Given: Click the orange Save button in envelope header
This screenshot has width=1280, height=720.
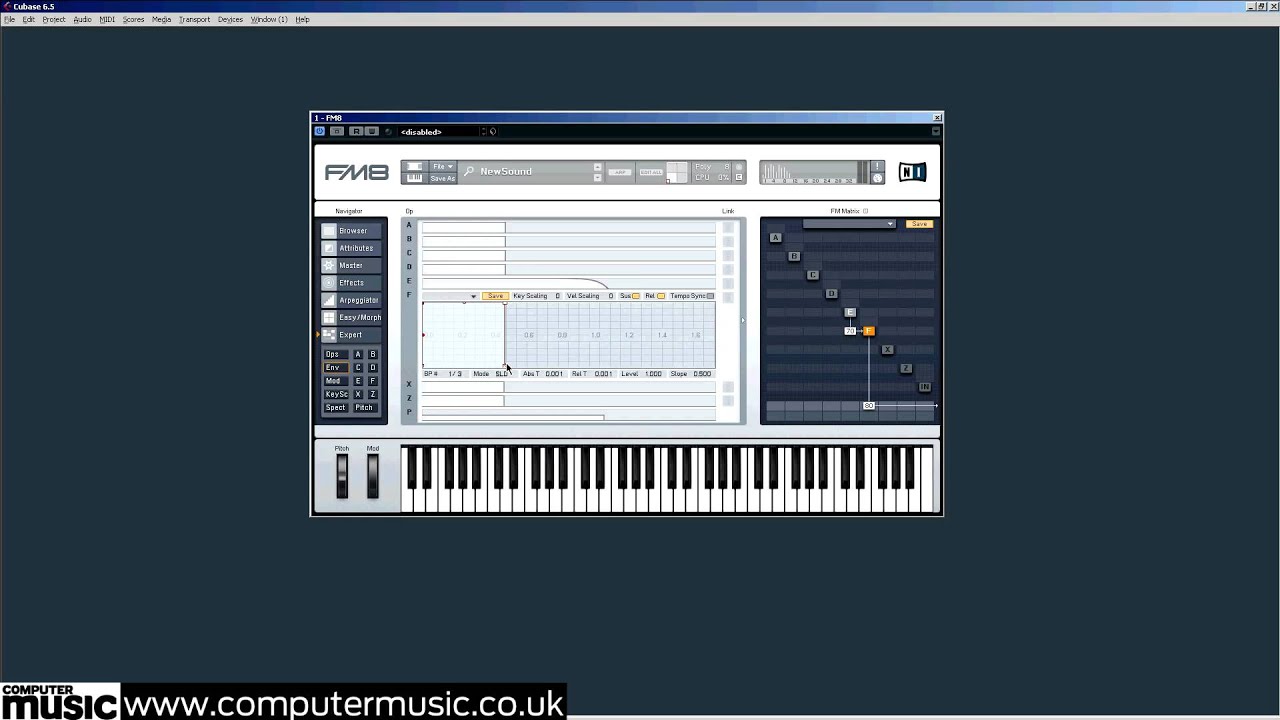Looking at the screenshot, I should [x=495, y=296].
